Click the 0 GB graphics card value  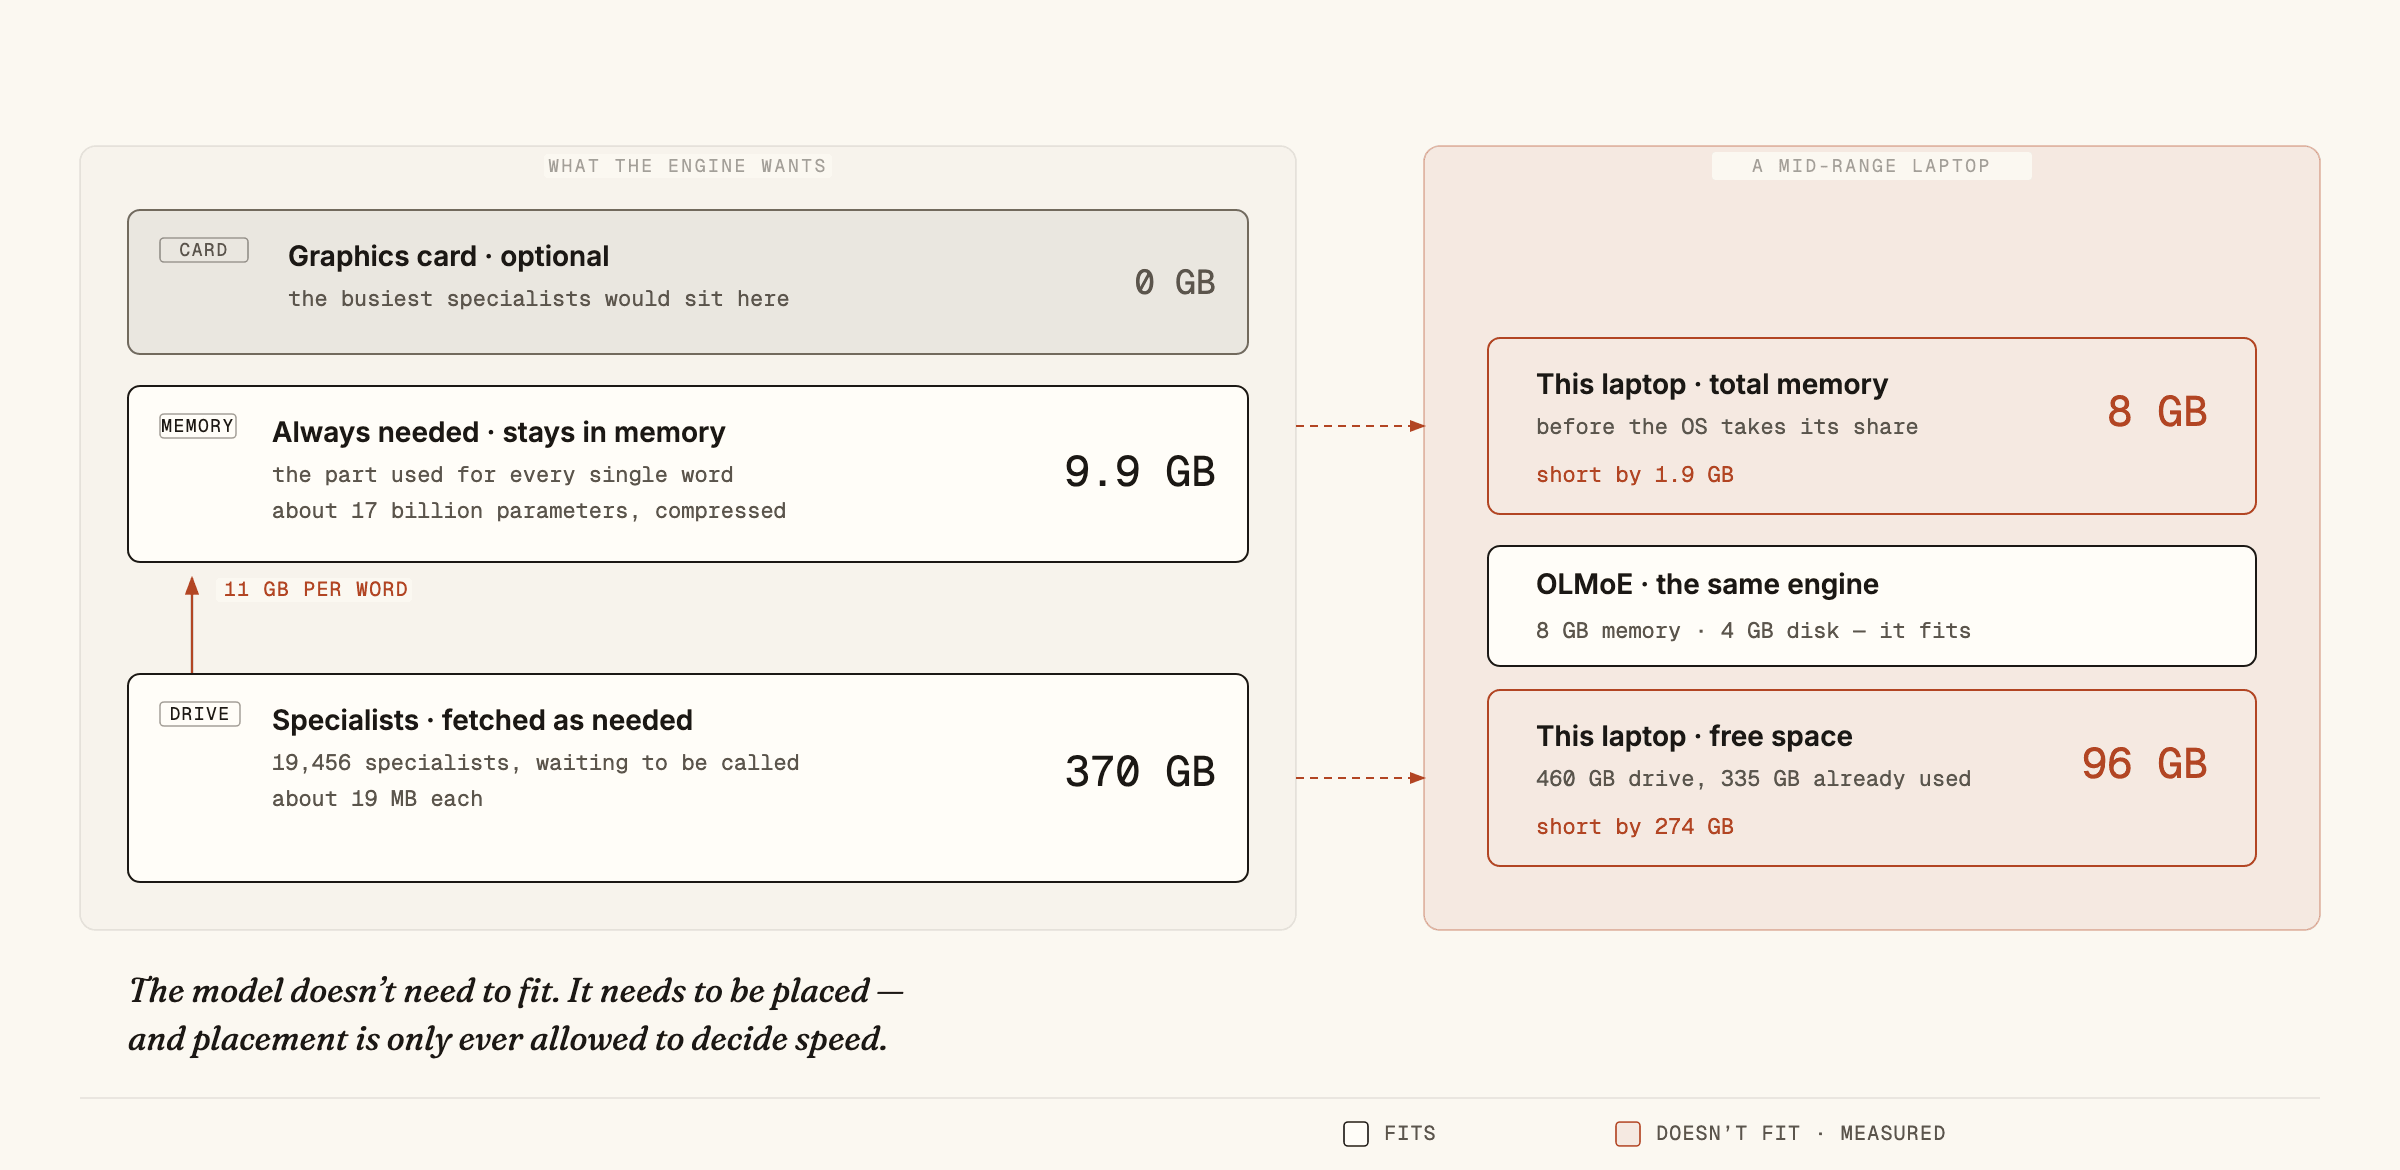pyautogui.click(x=1175, y=282)
